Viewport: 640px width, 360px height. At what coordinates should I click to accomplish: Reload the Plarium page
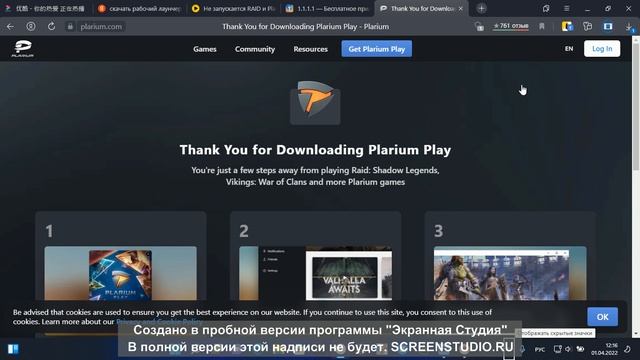[51, 27]
